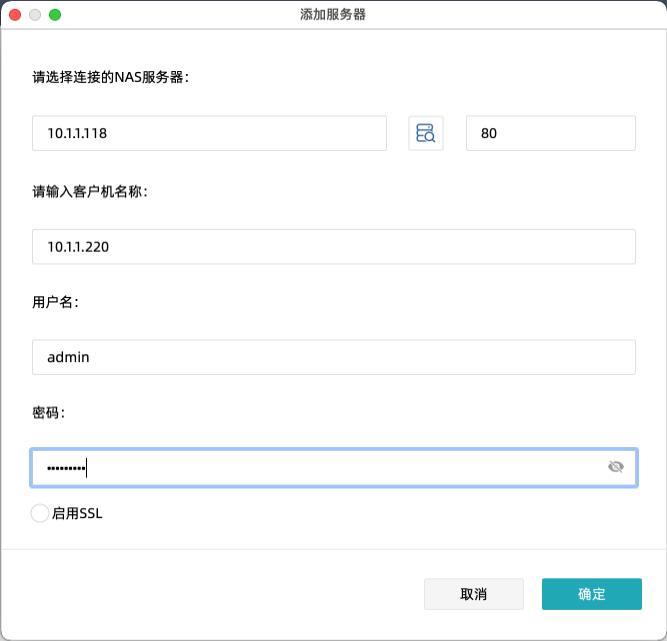The height and width of the screenshot is (641, 667).
Task: Click the search NAS server icon
Action: (425, 133)
